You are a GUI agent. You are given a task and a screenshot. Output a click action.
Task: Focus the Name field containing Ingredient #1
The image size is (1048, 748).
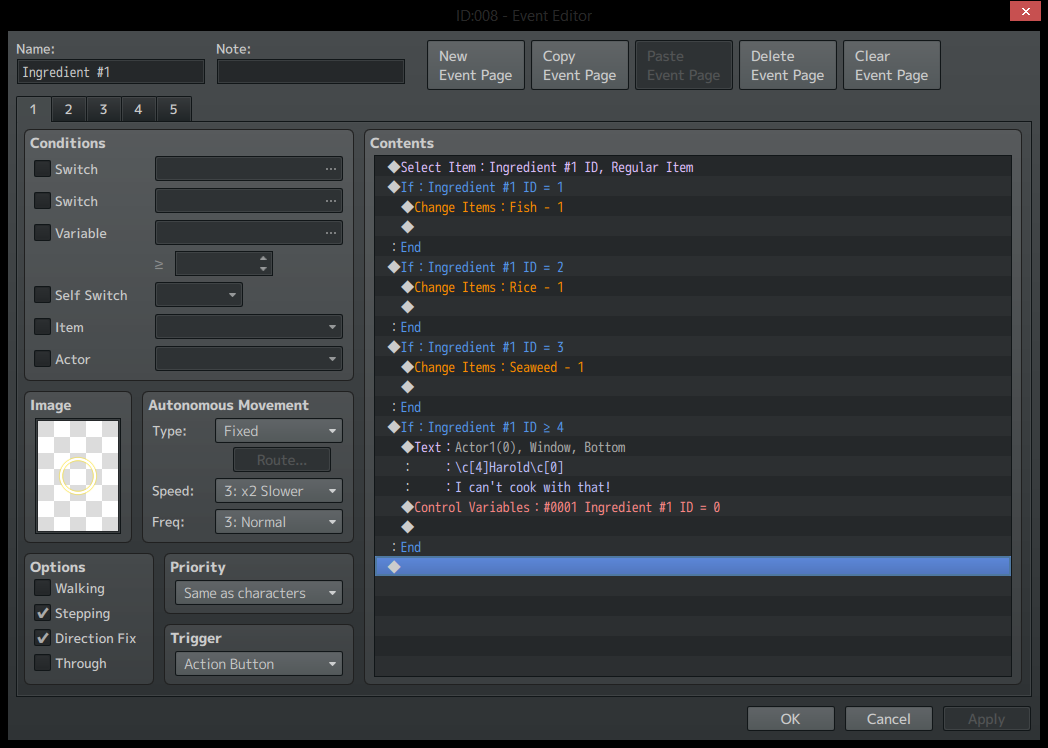[111, 72]
